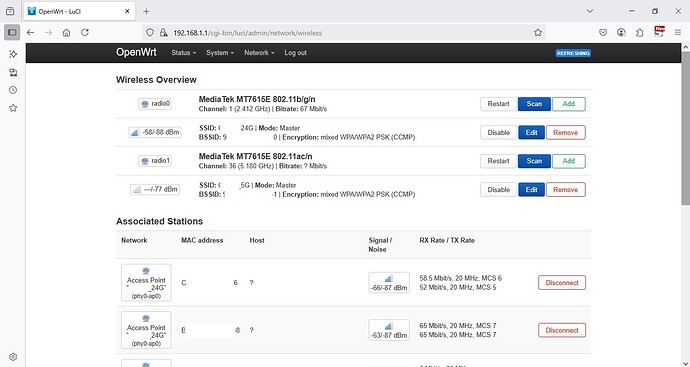Open Firefox View tab icon
The height and width of the screenshot is (367, 690).
click(x=10, y=11)
